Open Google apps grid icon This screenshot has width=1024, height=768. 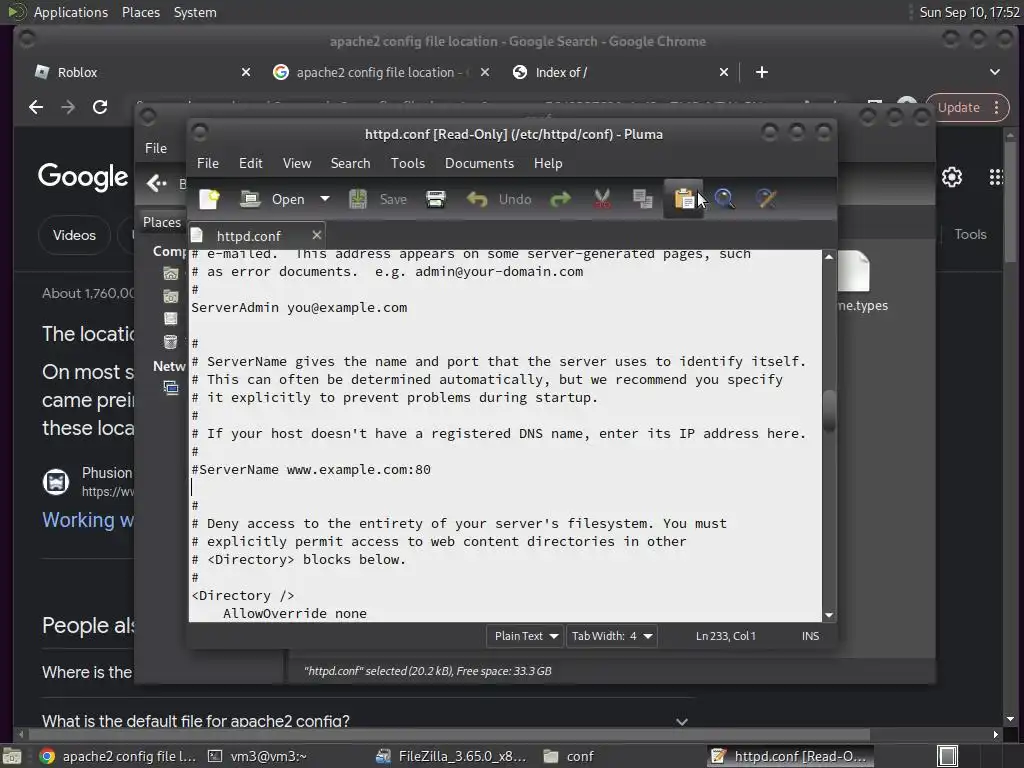point(996,177)
